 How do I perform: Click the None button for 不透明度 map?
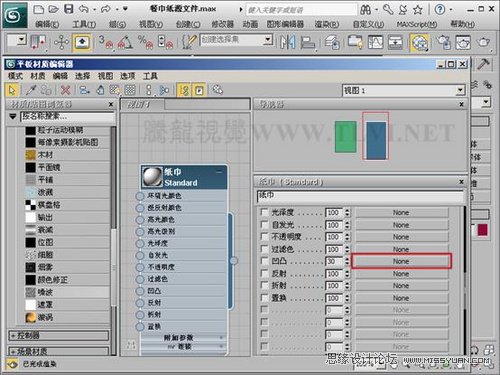point(401,237)
